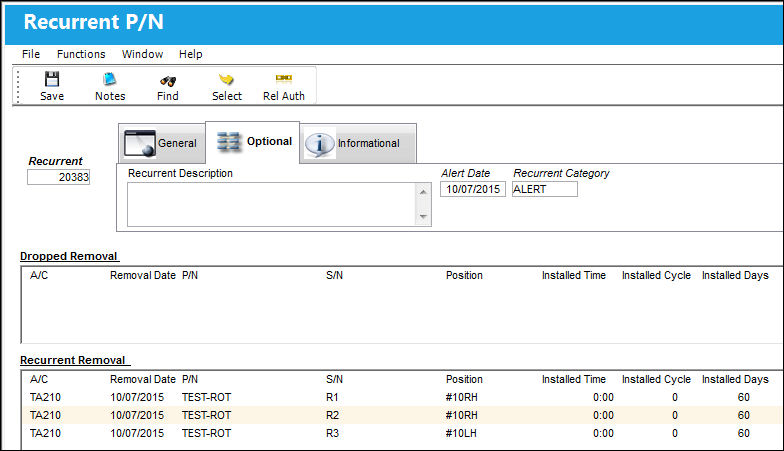
Task: Click removal date 10/07/2015 in R3 row
Action: click(x=137, y=434)
